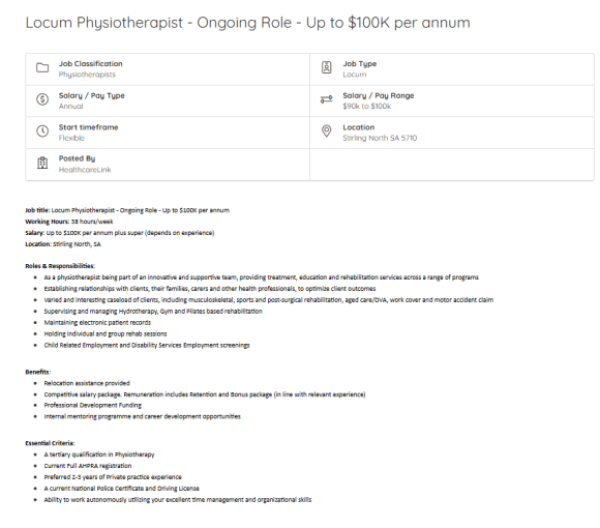Viewport: 600px width, 528px height.
Task: Click the map pin icon beside Location
Action: click(326, 131)
